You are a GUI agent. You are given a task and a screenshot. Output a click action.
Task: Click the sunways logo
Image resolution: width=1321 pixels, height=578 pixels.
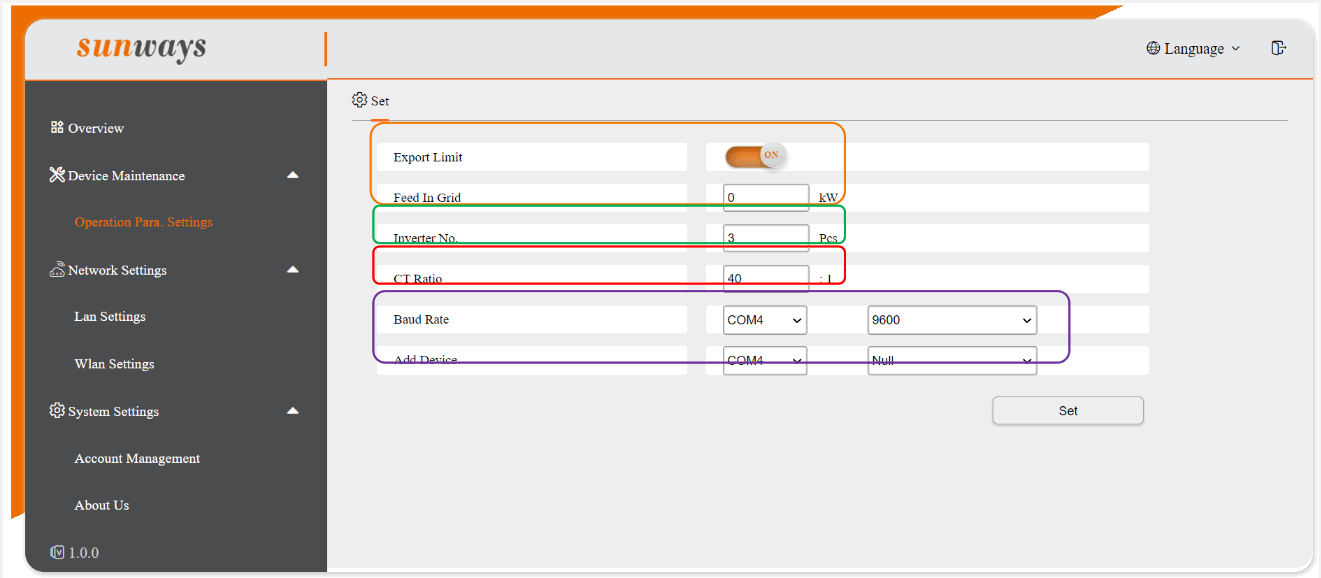click(x=141, y=47)
